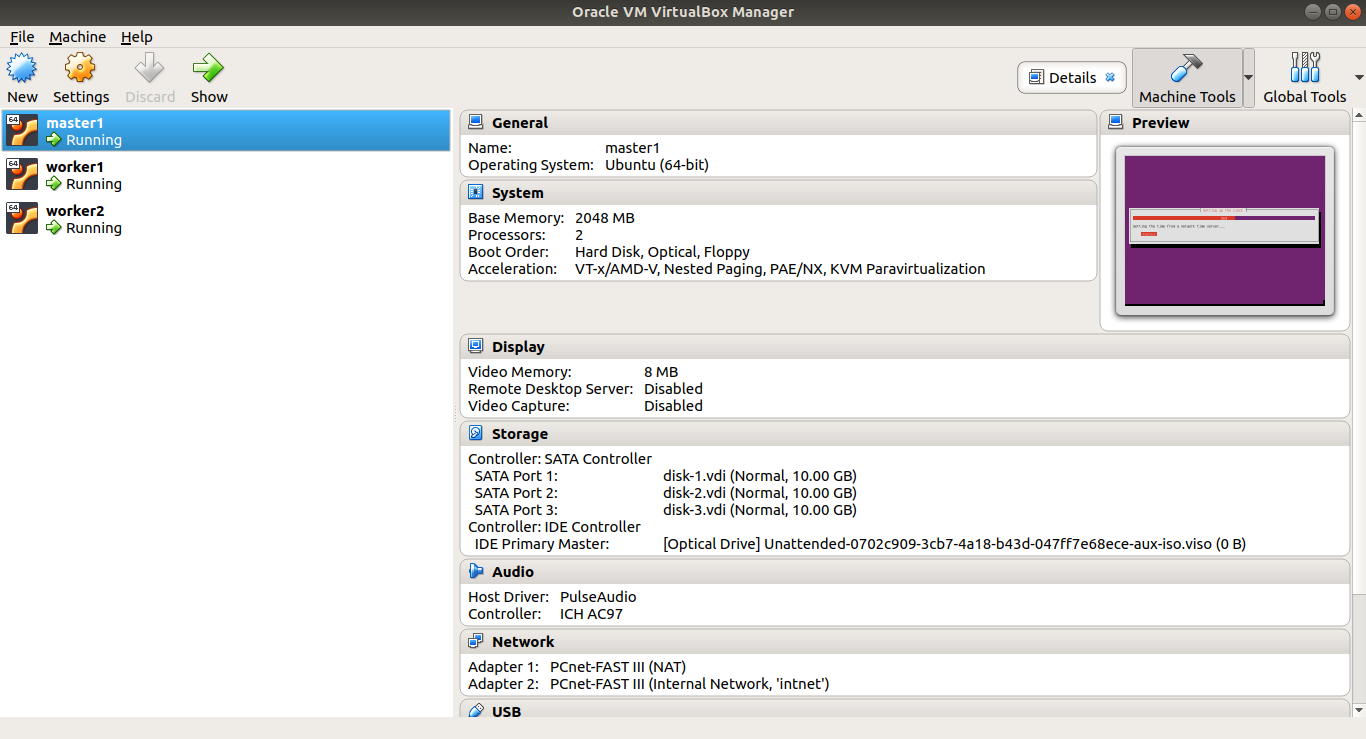Open the Audio section header link

click(513, 572)
